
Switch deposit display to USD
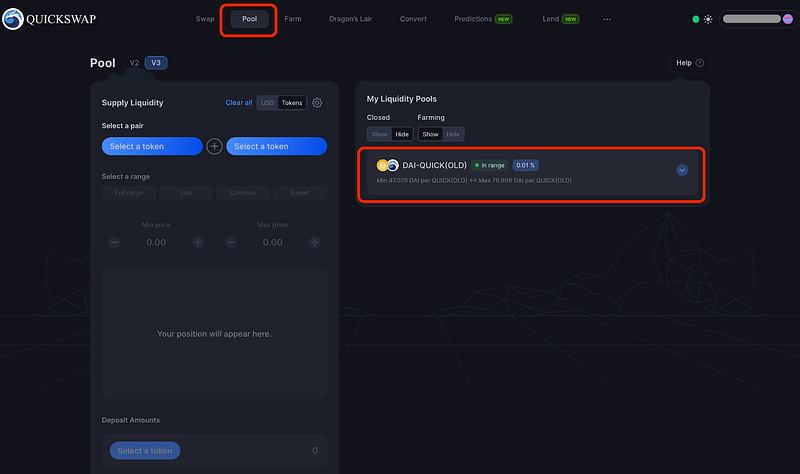point(267,103)
